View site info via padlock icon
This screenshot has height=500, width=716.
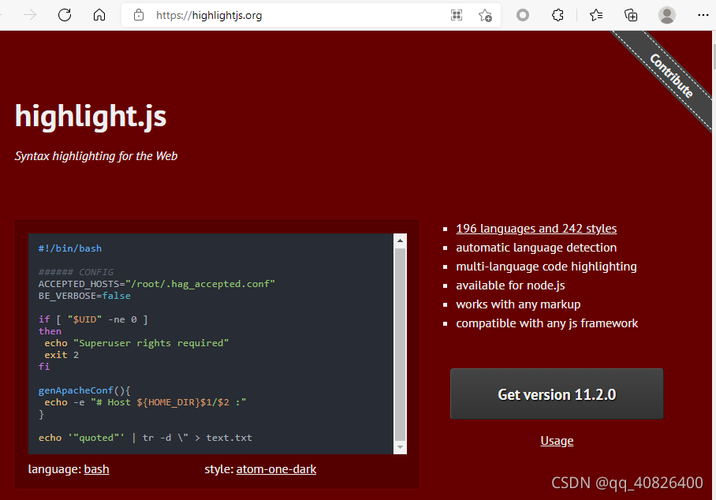click(x=139, y=15)
